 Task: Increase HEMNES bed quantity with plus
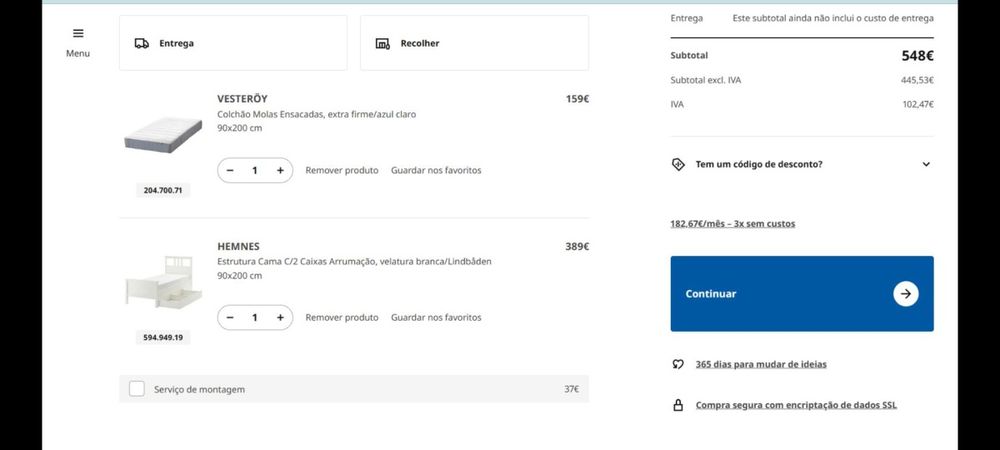280,317
